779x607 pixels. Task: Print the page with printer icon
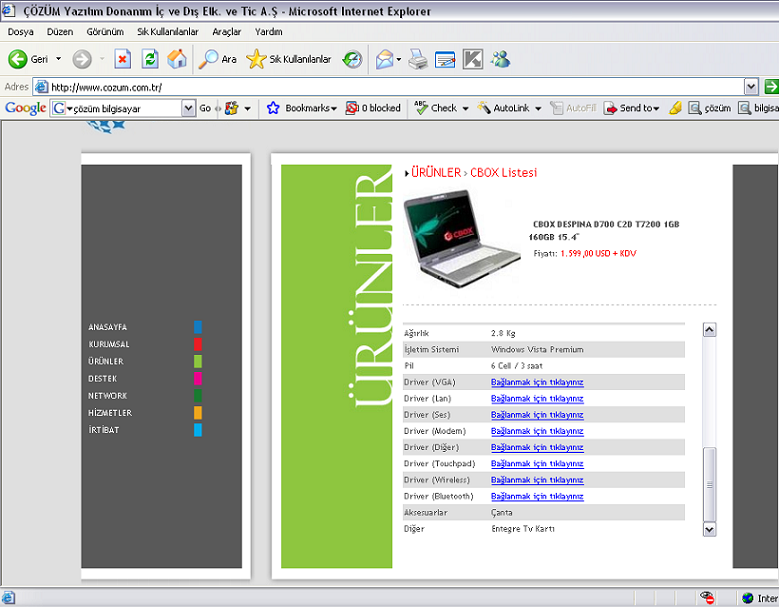click(418, 59)
